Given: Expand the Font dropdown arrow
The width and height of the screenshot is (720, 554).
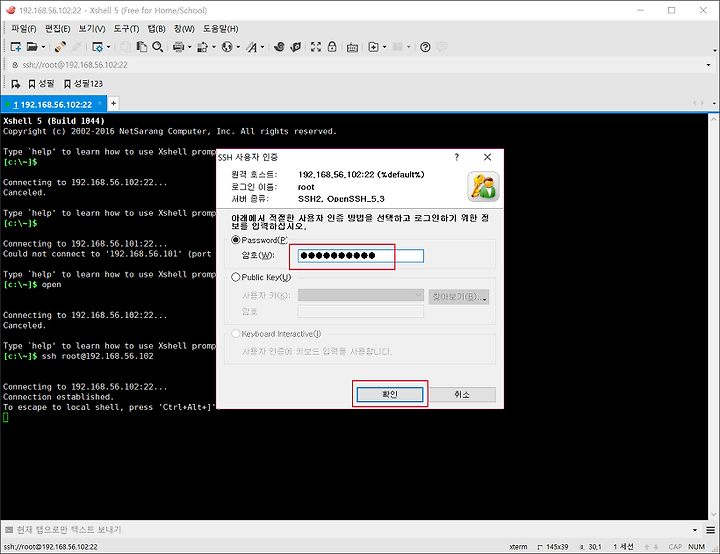Looking at the screenshot, I should (263, 47).
